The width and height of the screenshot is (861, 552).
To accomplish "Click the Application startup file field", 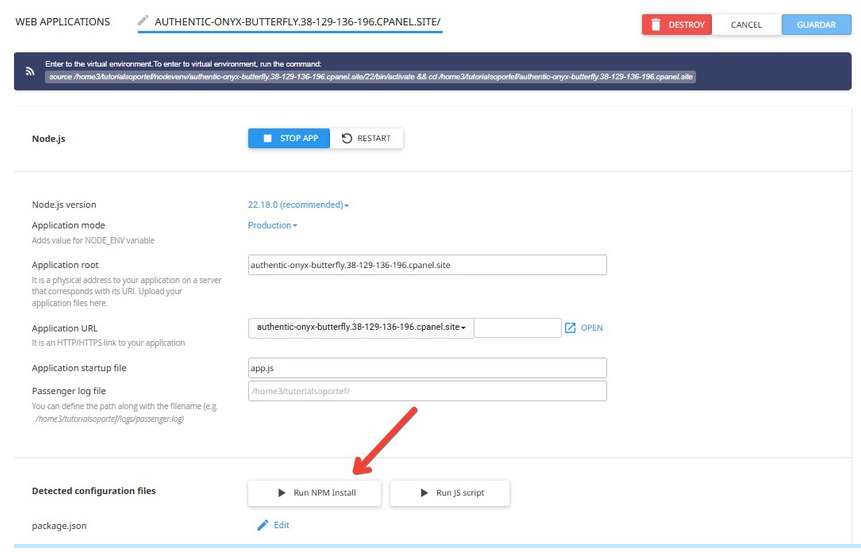I will pos(427,368).
